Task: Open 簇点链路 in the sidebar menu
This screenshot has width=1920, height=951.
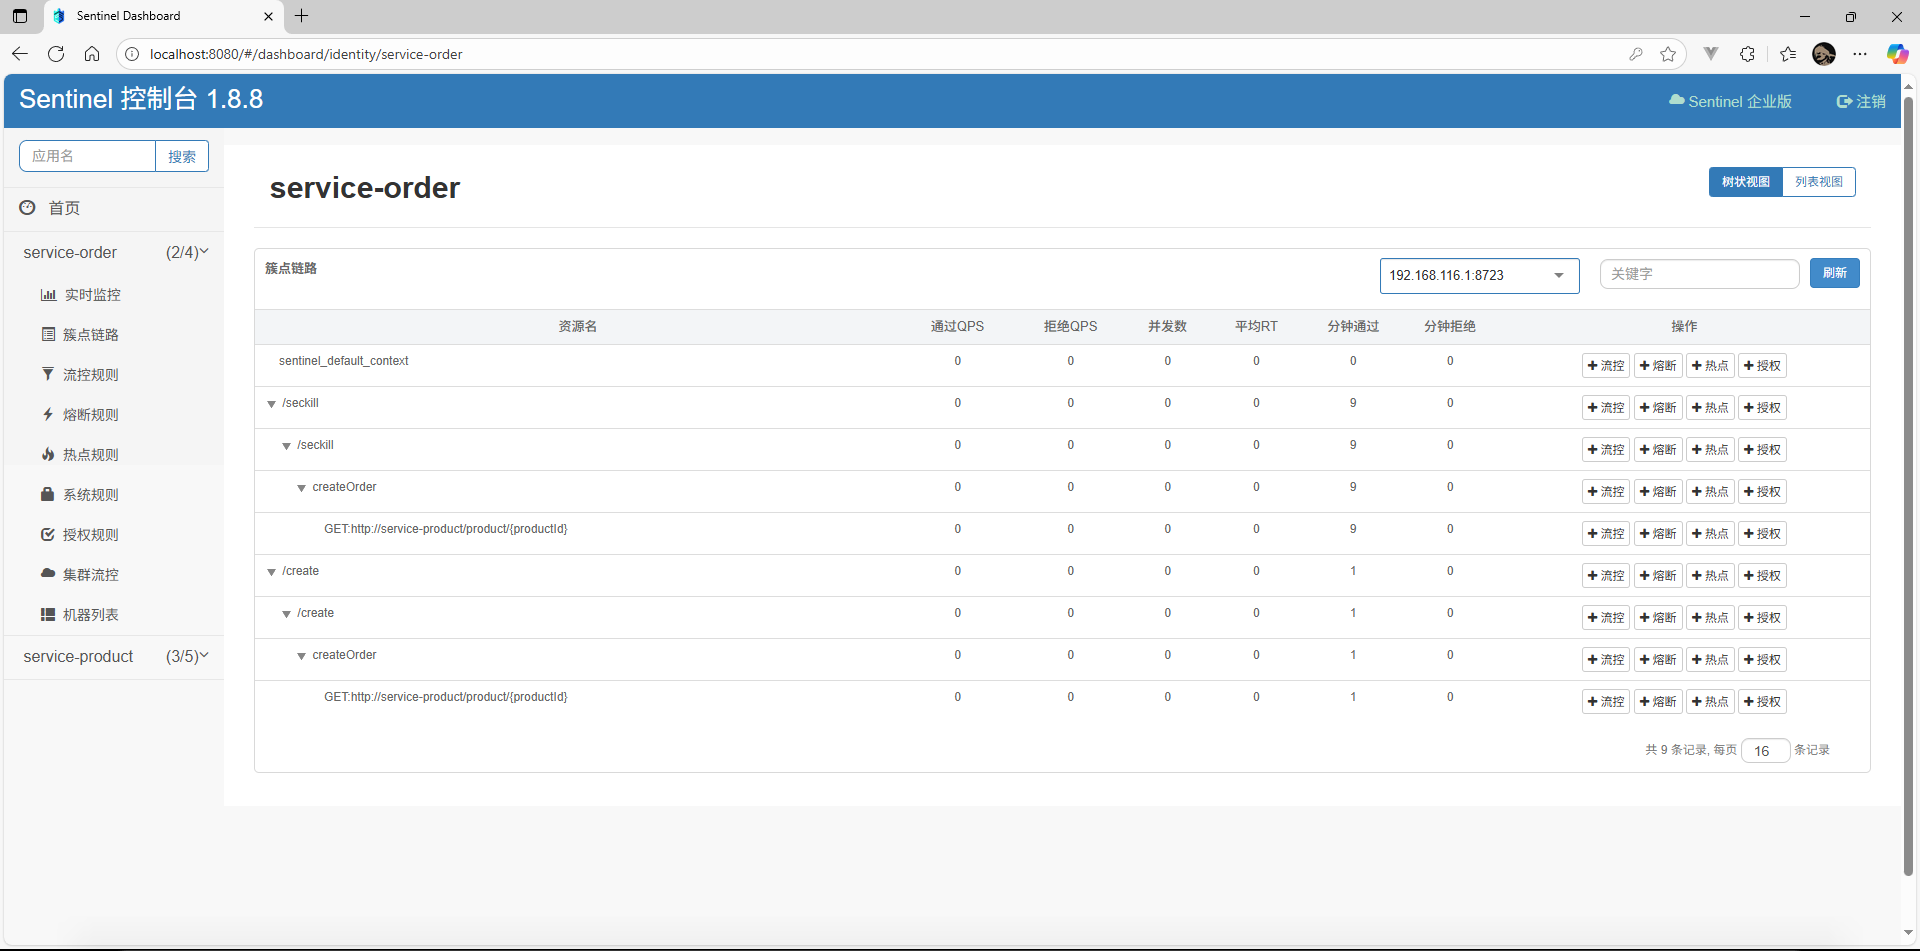Action: (90, 334)
